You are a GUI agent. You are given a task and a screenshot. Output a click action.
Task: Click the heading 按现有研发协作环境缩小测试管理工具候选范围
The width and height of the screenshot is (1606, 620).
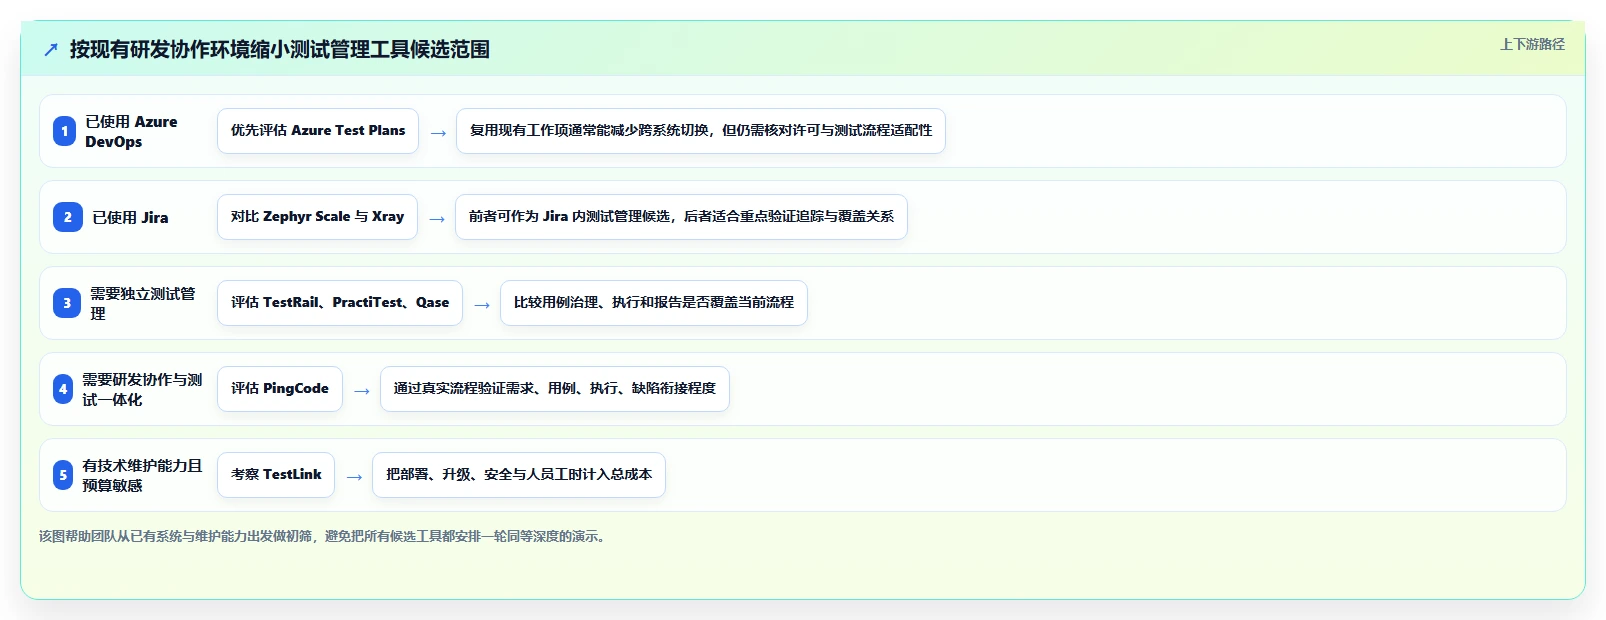(x=280, y=49)
